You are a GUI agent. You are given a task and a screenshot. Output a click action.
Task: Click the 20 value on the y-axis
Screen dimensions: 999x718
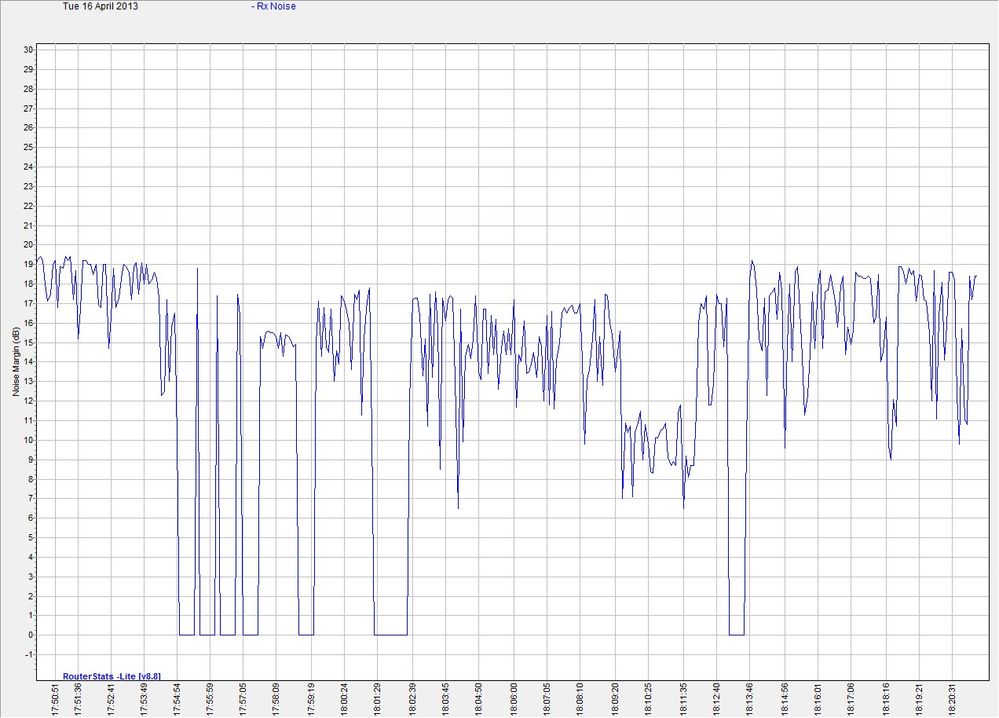click(x=28, y=245)
